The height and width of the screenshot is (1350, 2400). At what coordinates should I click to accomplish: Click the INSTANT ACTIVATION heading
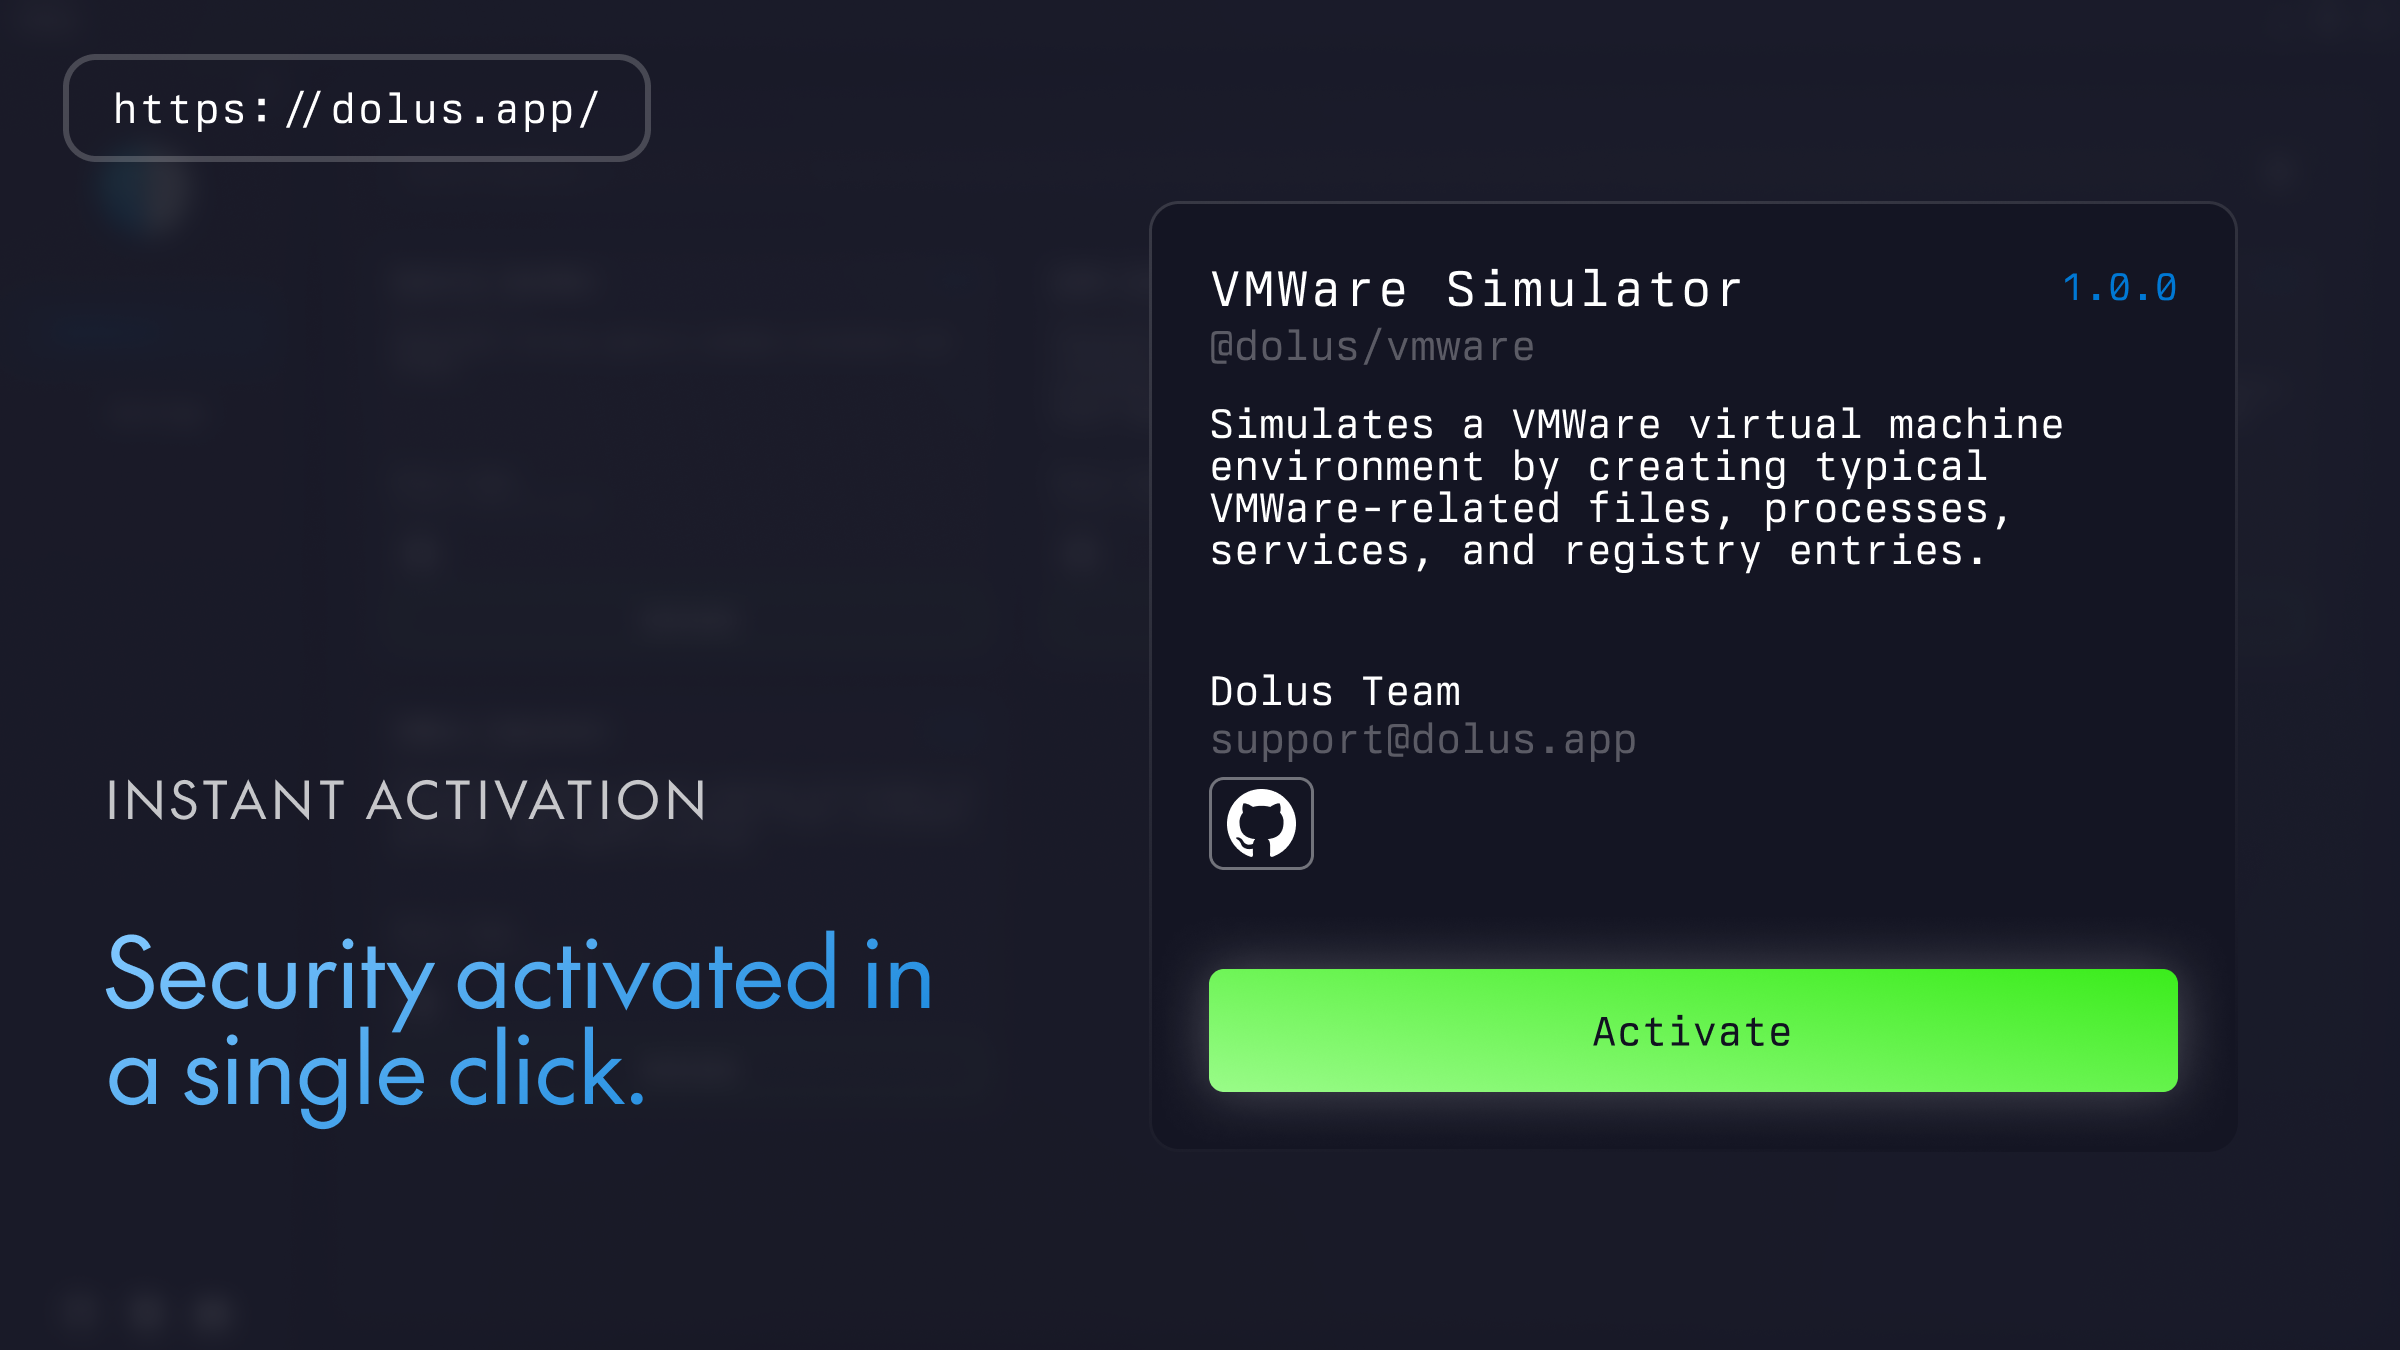coord(407,801)
